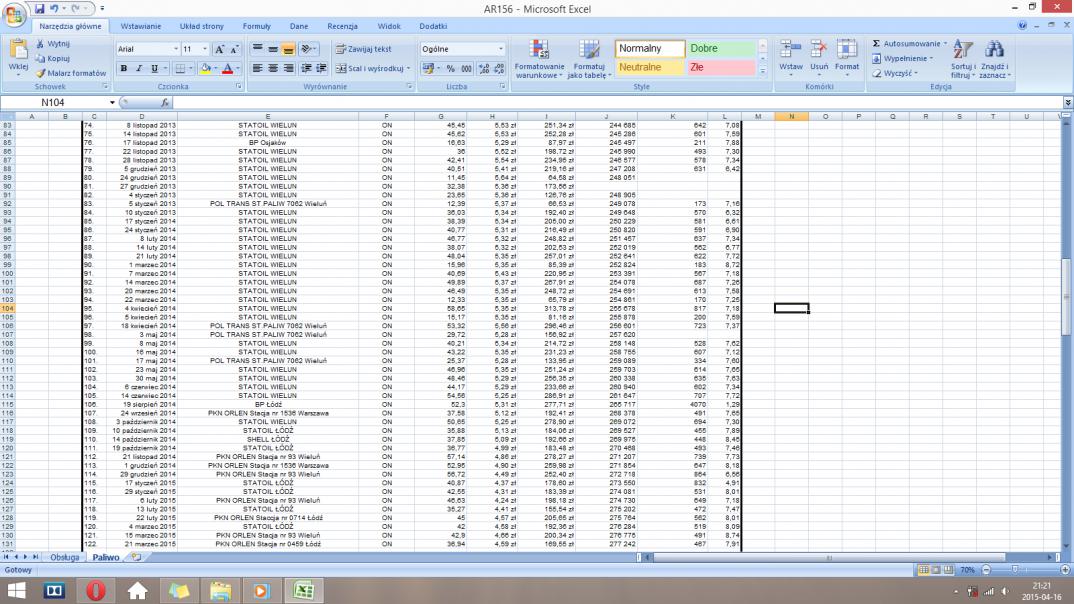This screenshot has width=1074, height=604.
Task: Toggle italic formatting
Action: [138, 69]
